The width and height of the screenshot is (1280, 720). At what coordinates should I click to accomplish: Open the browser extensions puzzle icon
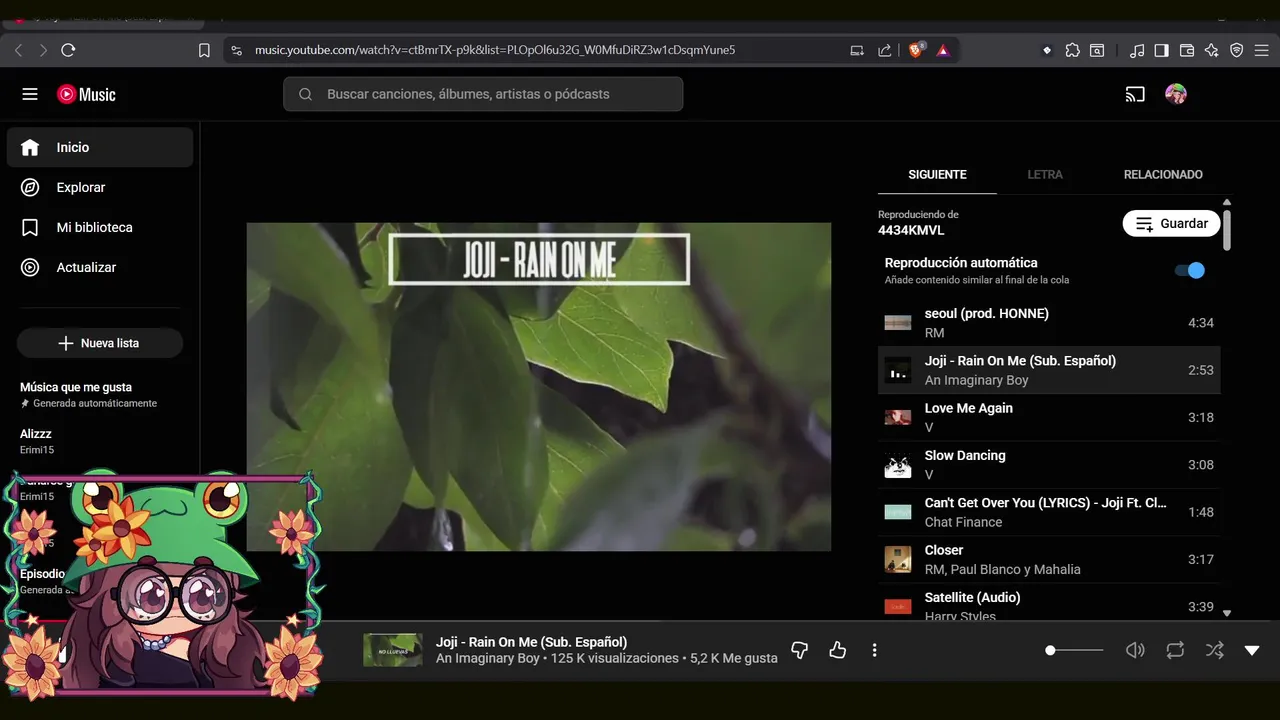tap(1072, 50)
